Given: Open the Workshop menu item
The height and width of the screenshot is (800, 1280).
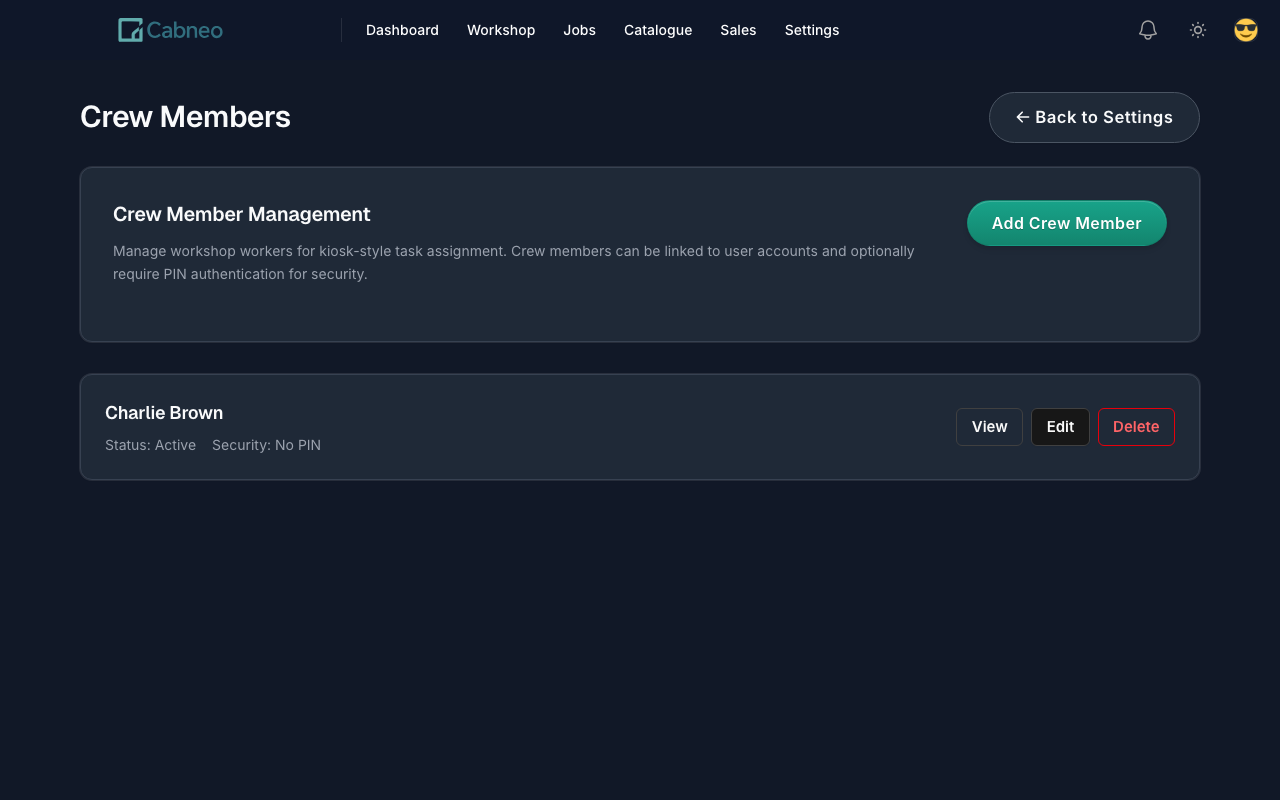Looking at the screenshot, I should [x=501, y=30].
